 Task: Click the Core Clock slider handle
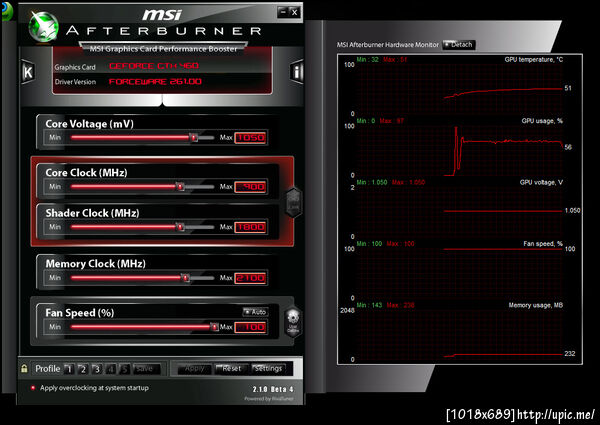click(x=180, y=187)
